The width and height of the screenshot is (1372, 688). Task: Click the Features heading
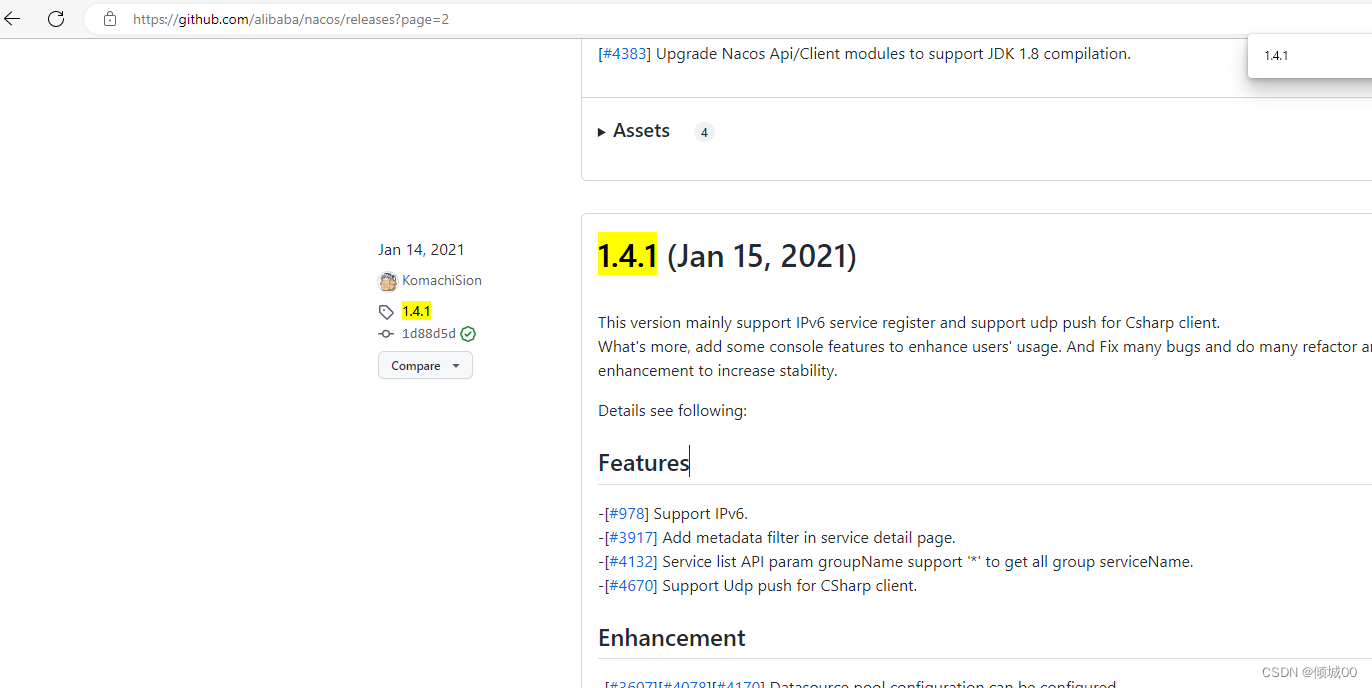coord(643,462)
